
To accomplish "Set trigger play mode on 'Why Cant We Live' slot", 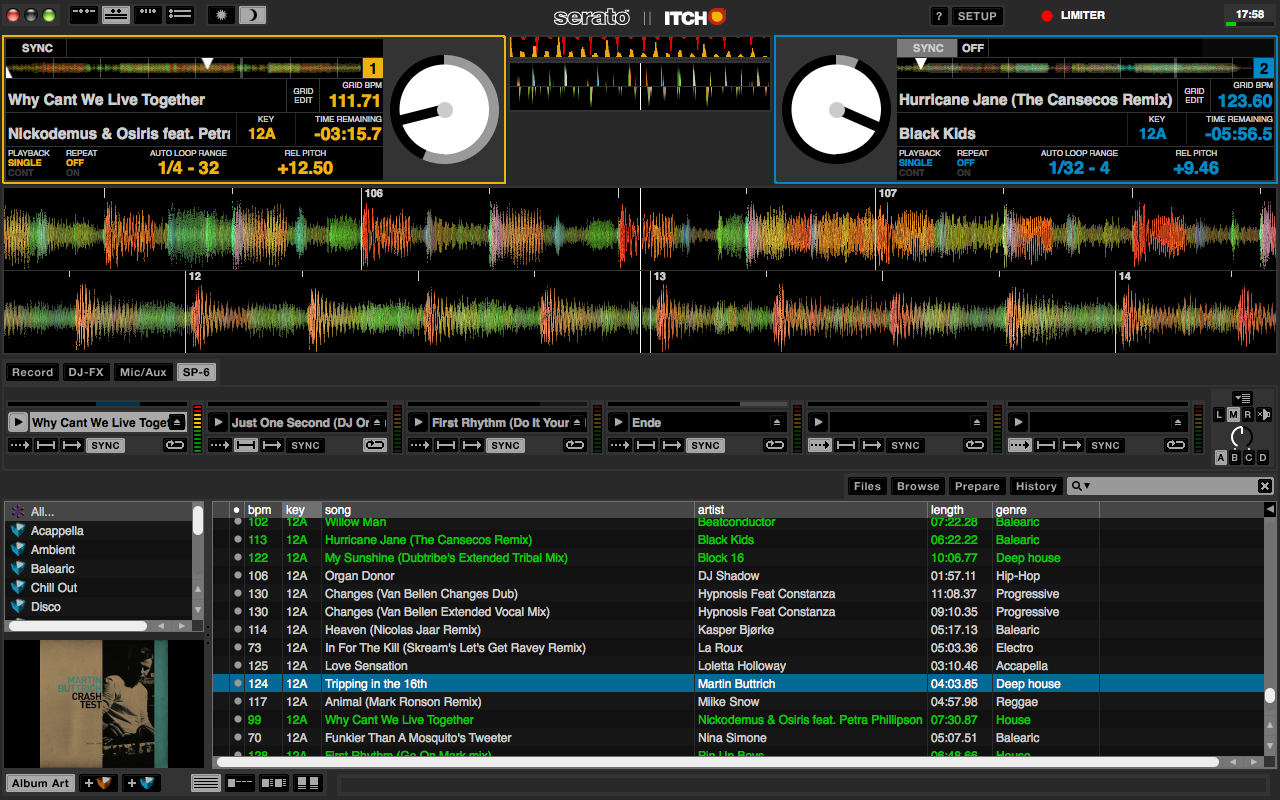I will tap(20, 445).
